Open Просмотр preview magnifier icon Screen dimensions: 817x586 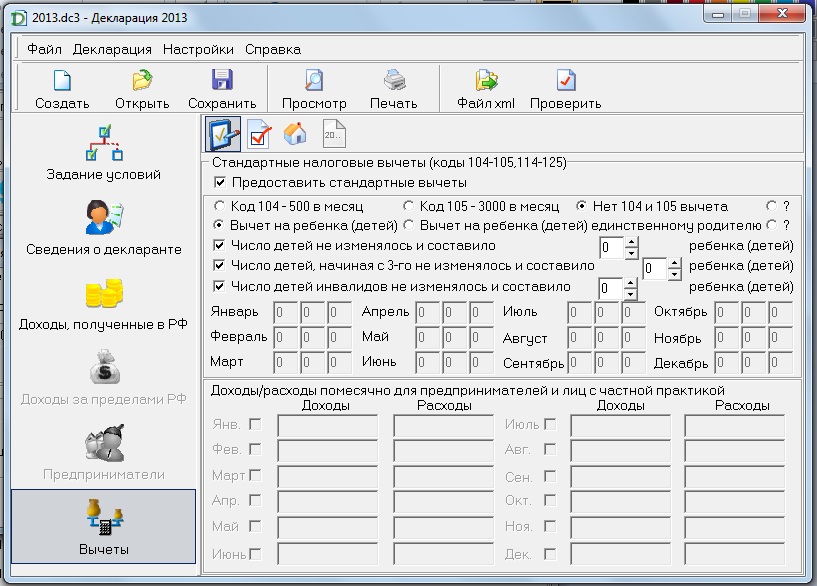tap(314, 81)
